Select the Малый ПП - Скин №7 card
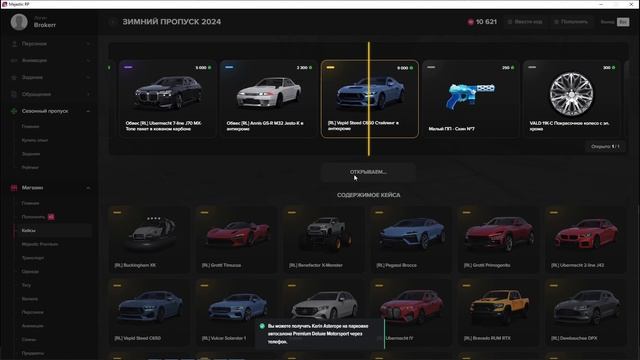640x360 pixels. click(471, 99)
